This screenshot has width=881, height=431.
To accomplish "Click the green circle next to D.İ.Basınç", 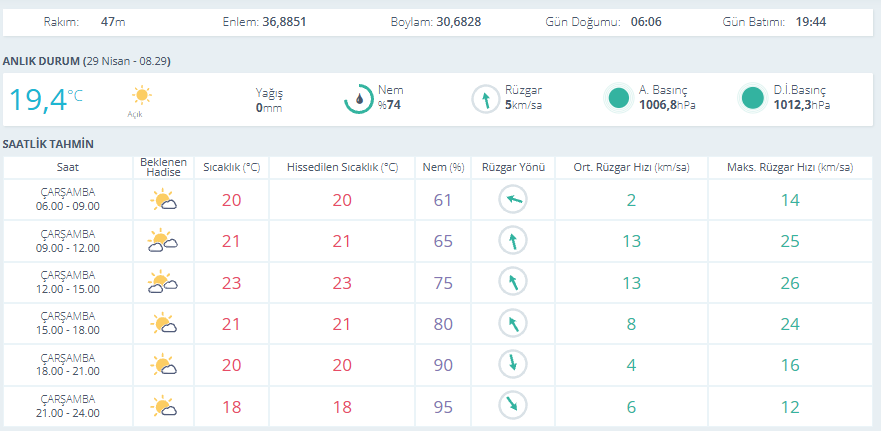I will (x=753, y=98).
